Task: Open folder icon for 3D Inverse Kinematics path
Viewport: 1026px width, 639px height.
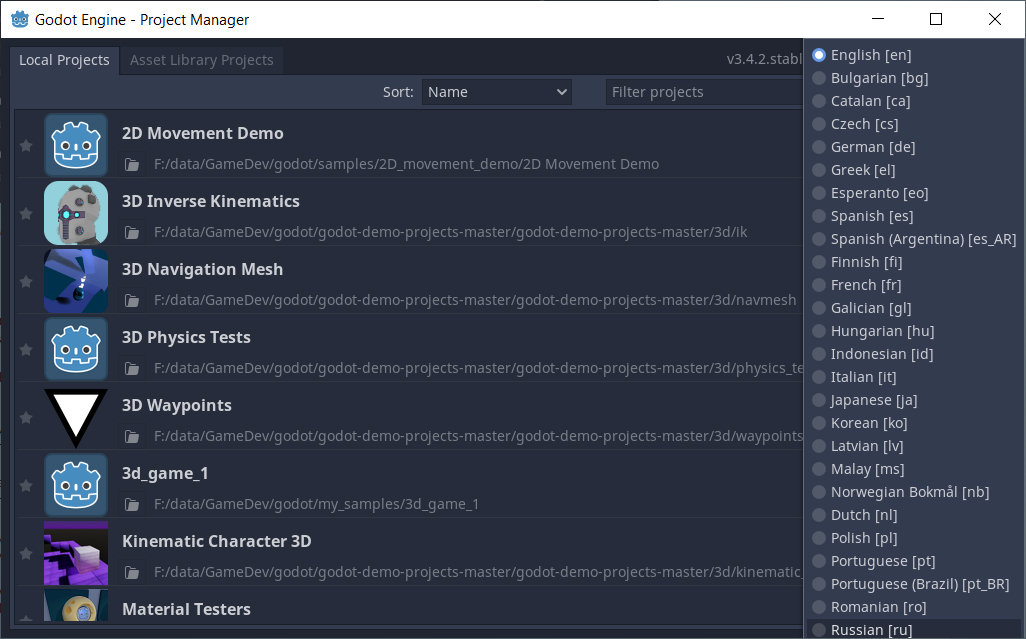Action: click(x=132, y=232)
